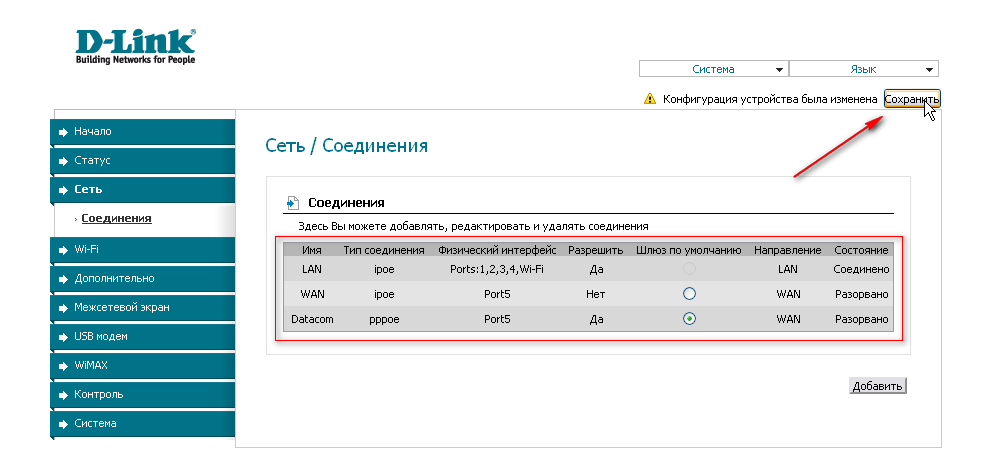This screenshot has width=992, height=456.
Task: Open the Система dropdown menu
Action: point(714,70)
